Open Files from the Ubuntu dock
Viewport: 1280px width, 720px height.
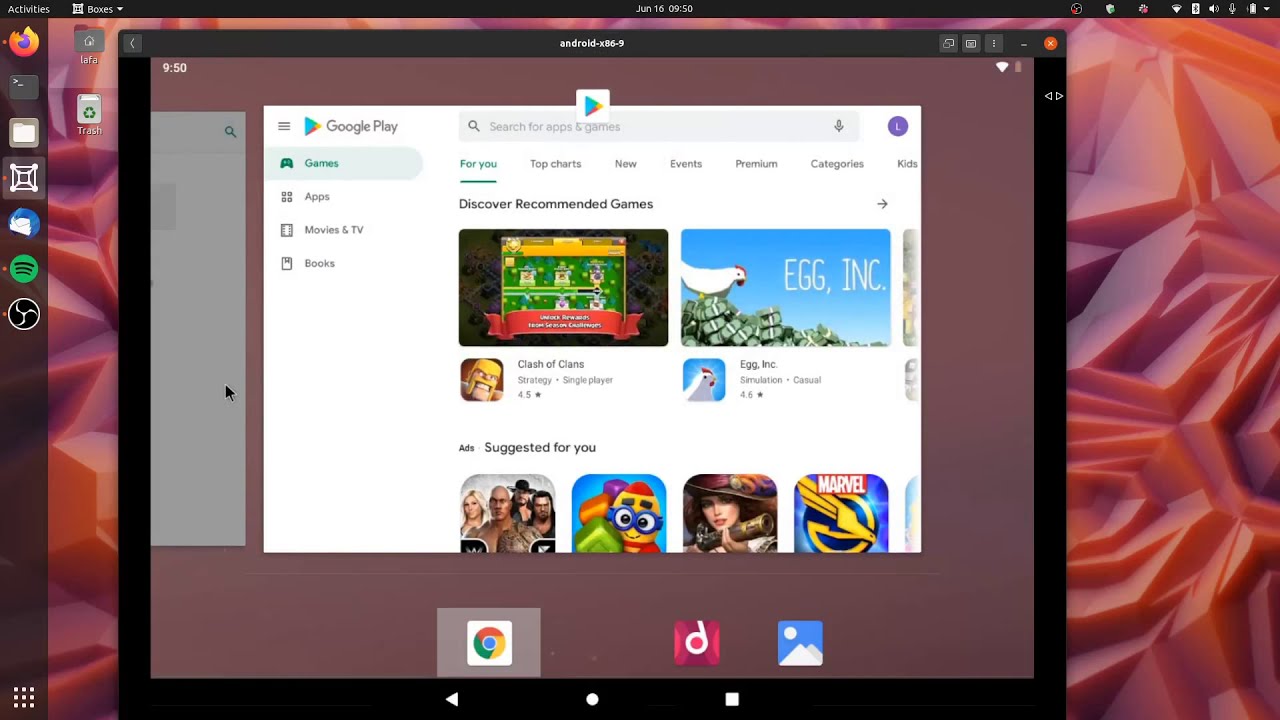[x=24, y=133]
